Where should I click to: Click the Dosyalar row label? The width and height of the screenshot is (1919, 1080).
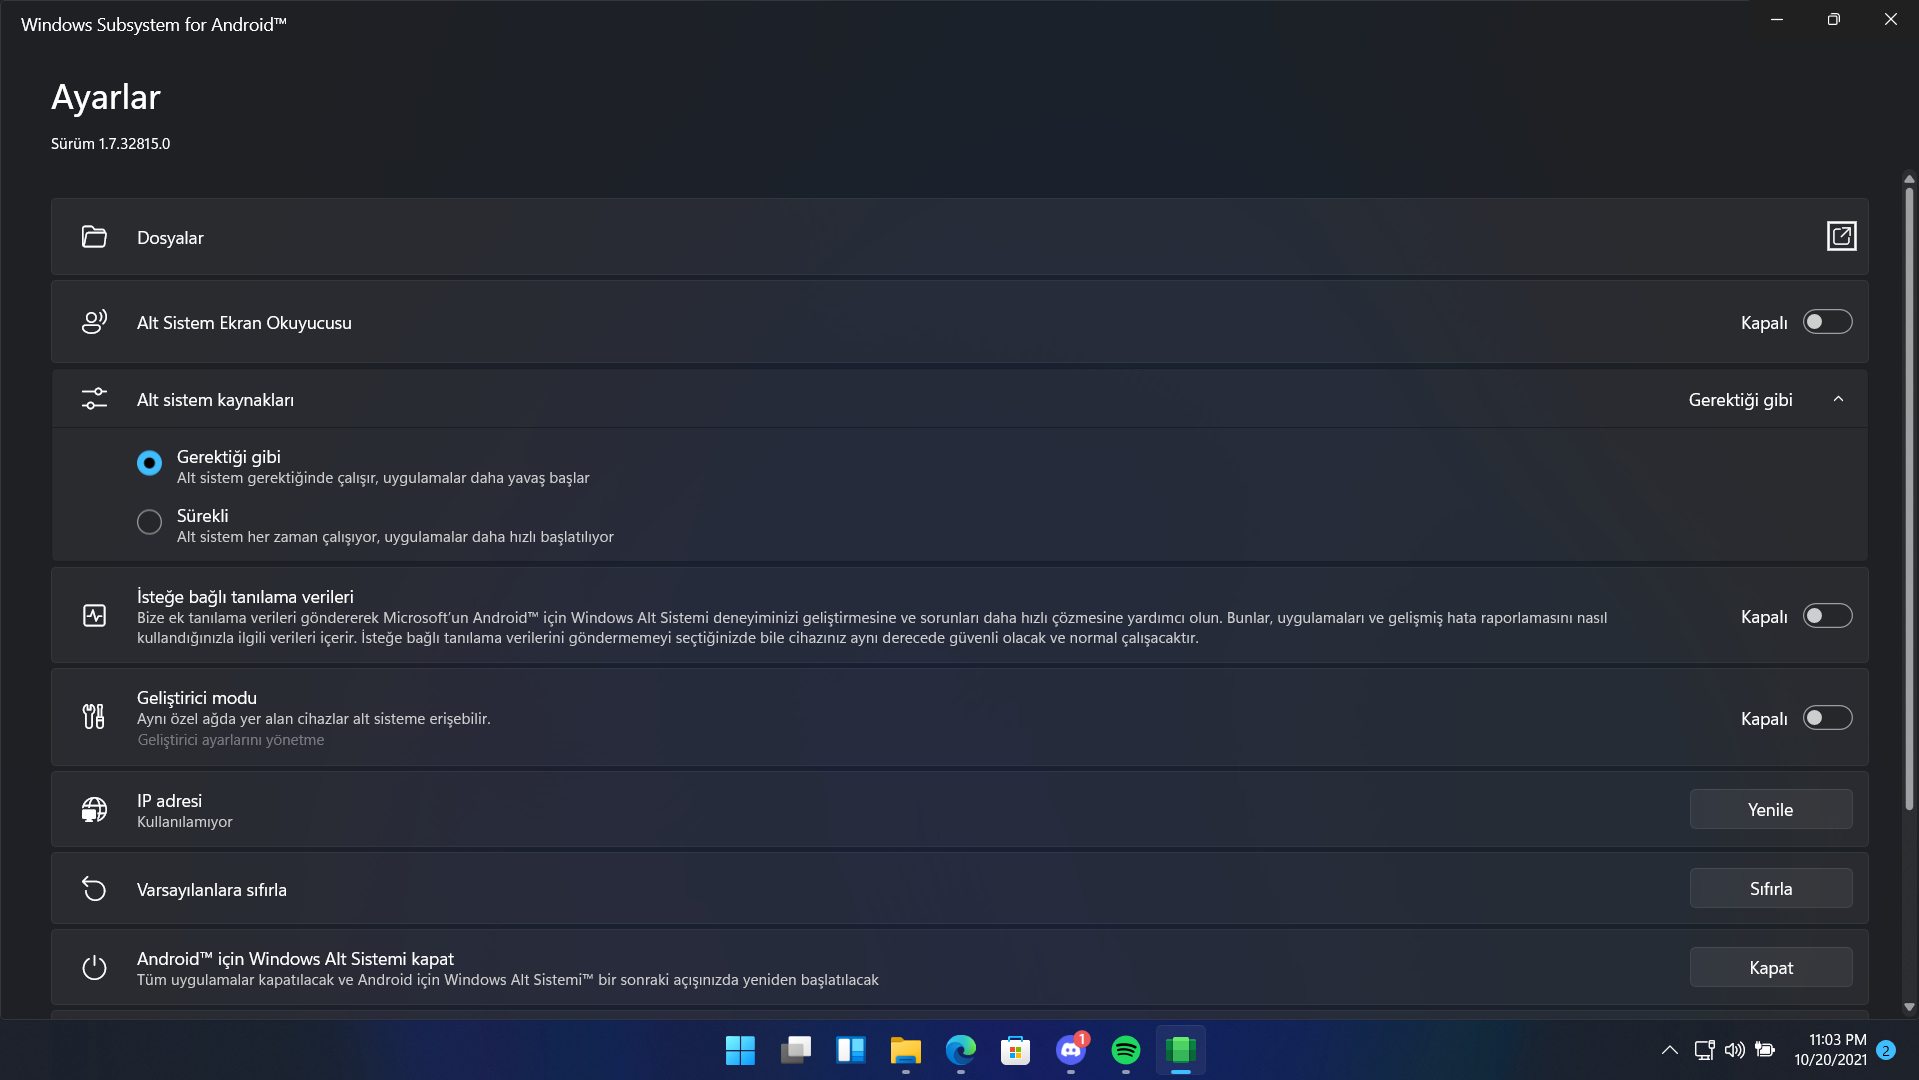point(170,238)
